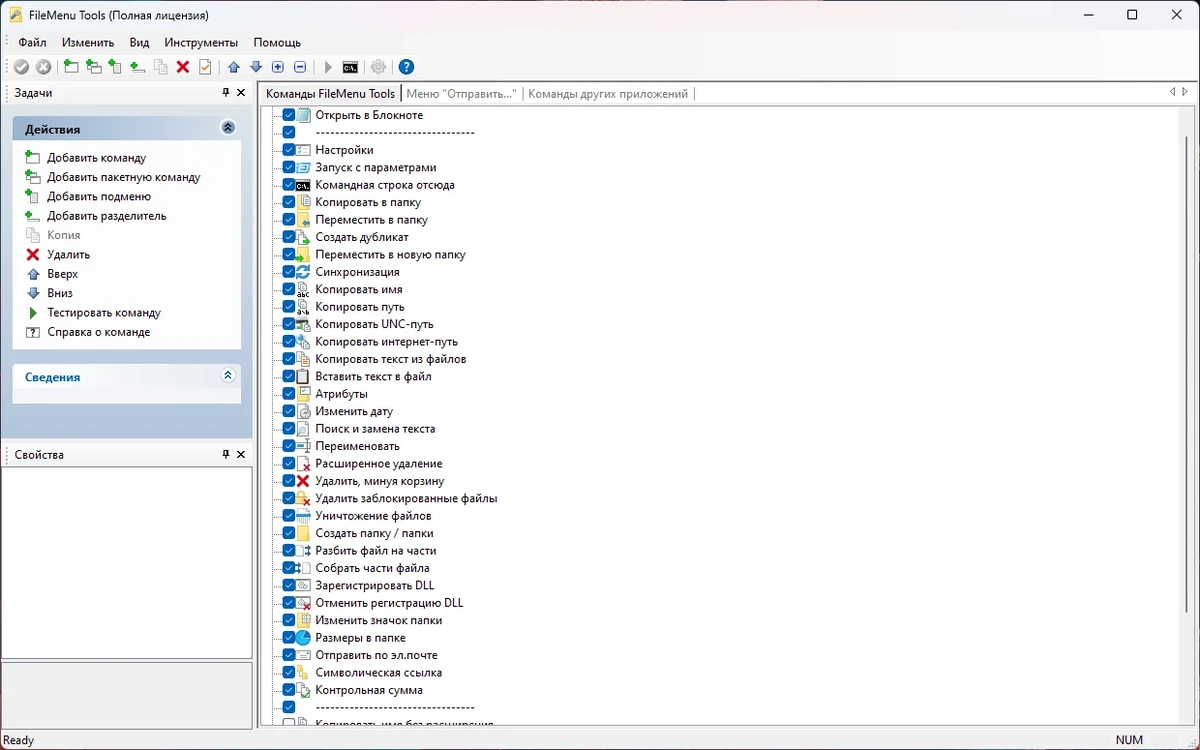Click the folder icon of Создать папку / папки
This screenshot has height=750, width=1200.
coord(304,533)
